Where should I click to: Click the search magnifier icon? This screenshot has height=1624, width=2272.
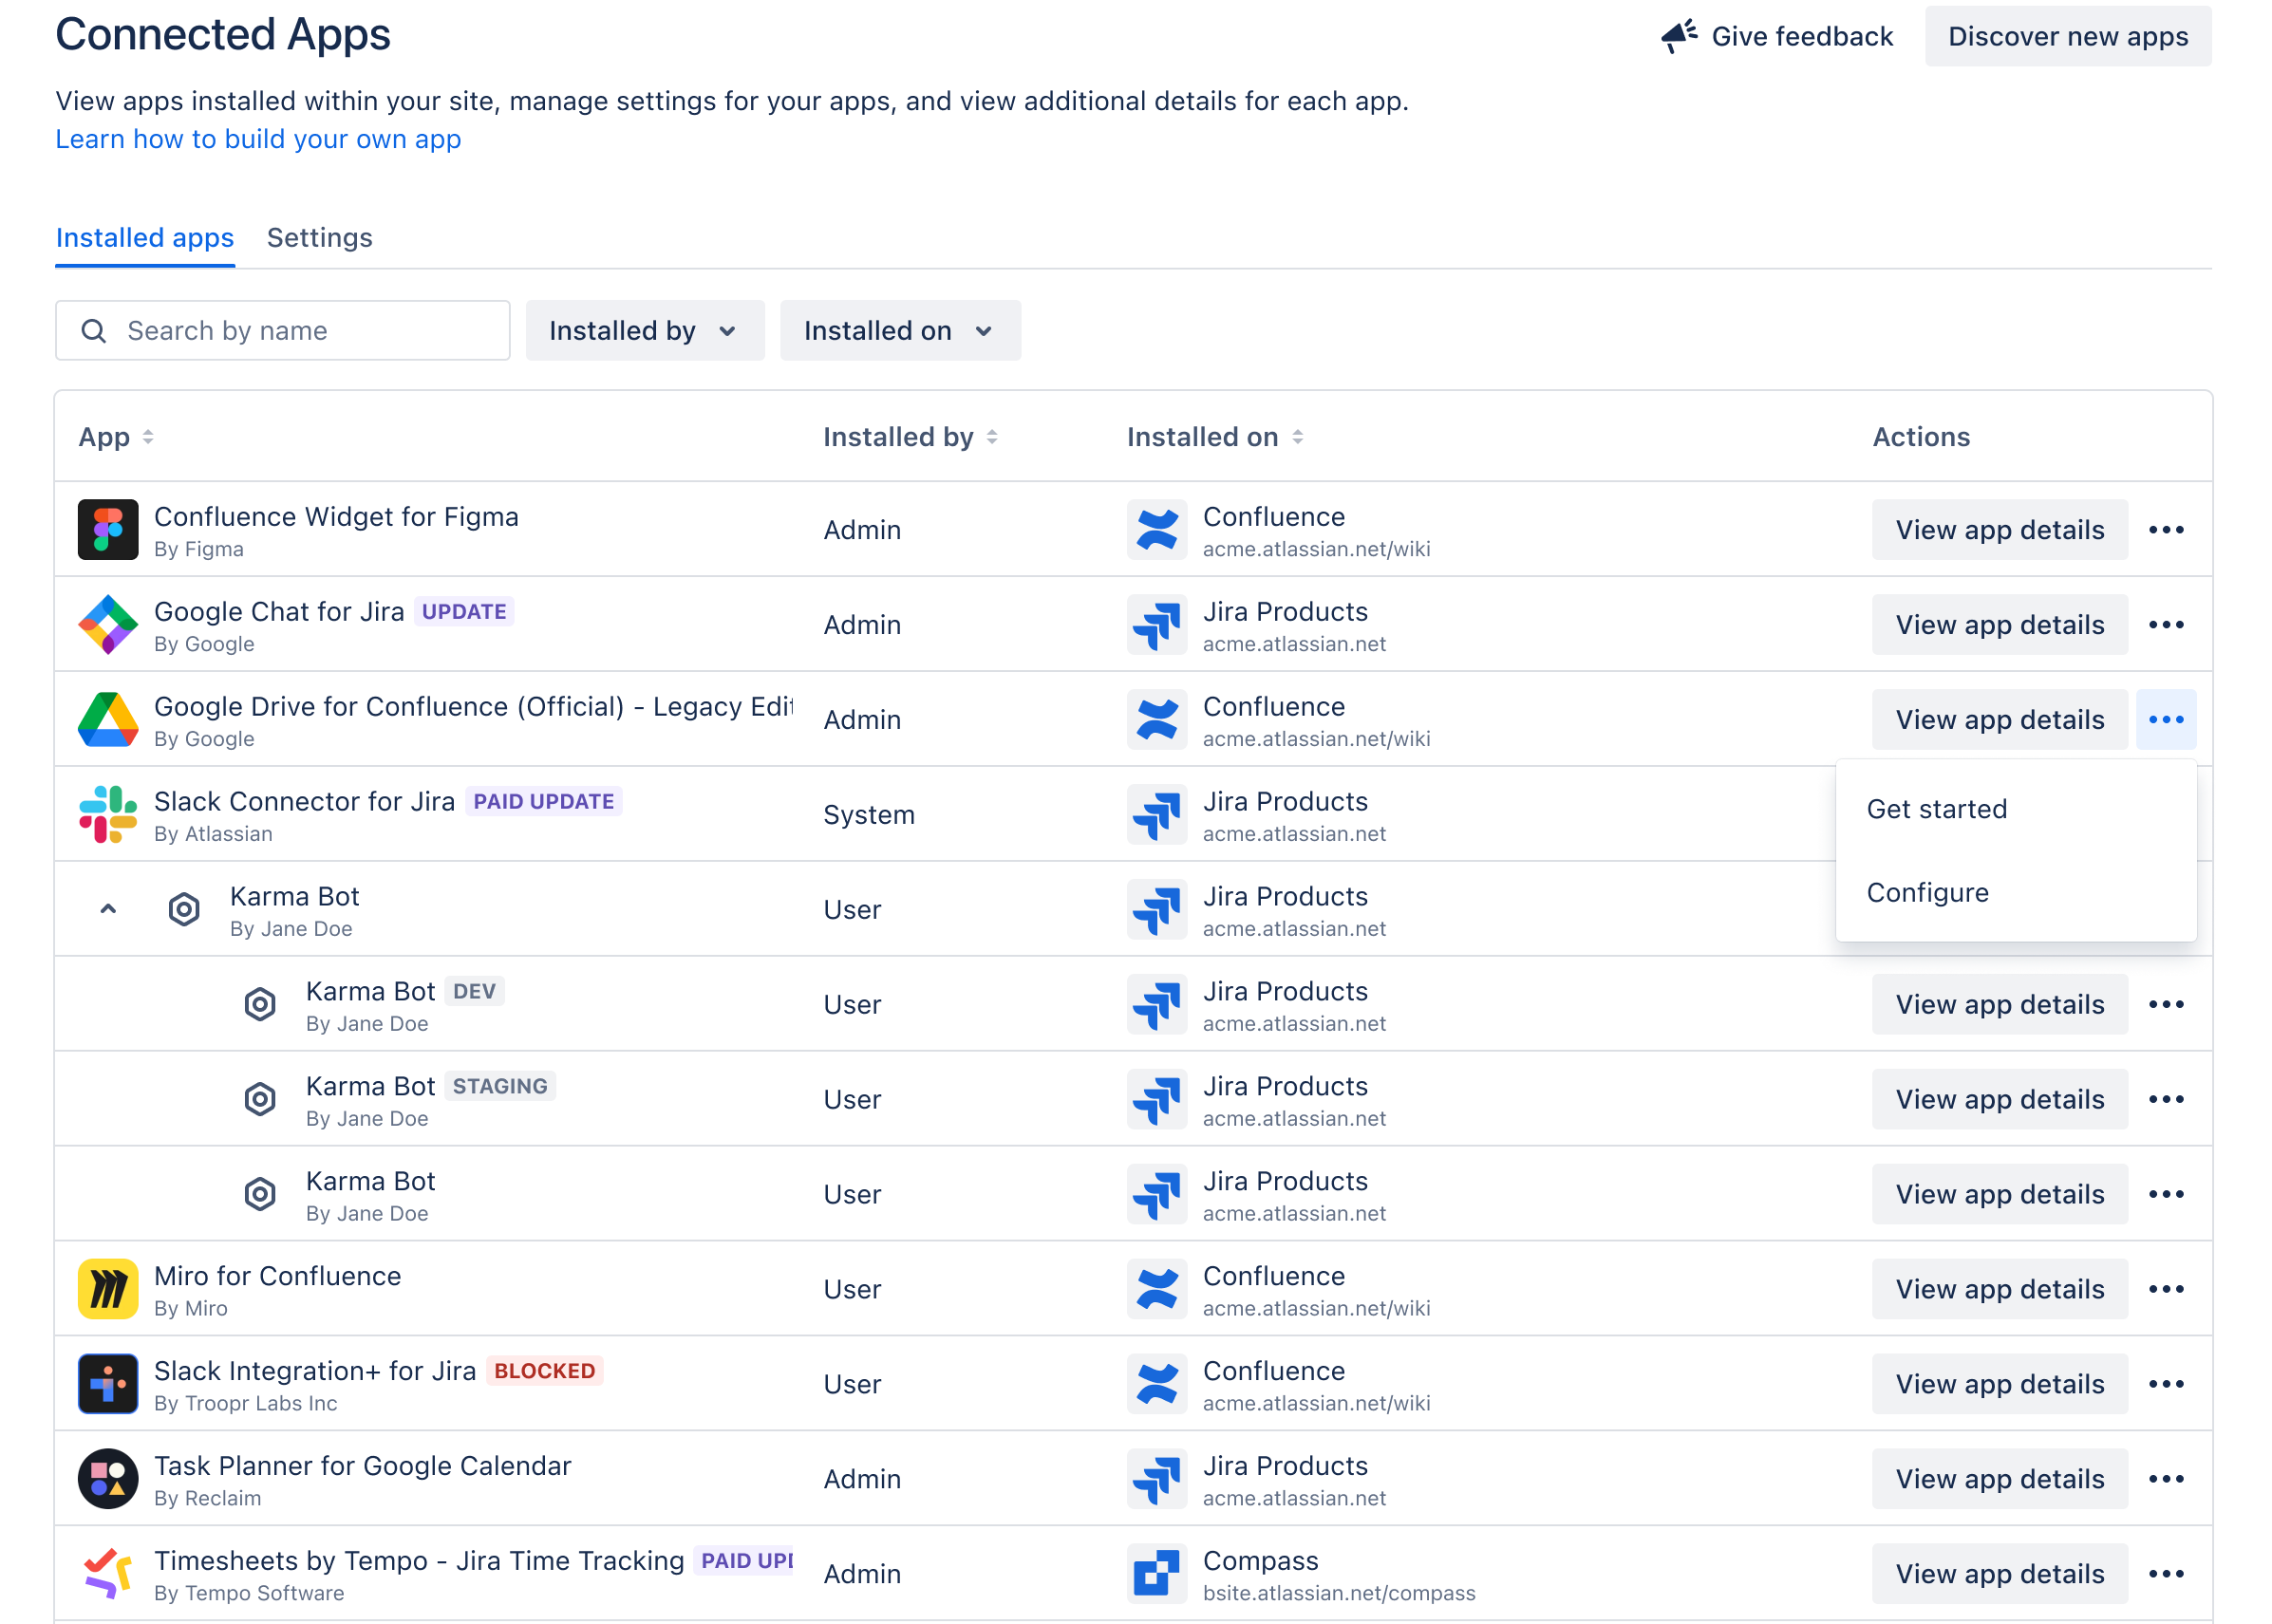[94, 331]
